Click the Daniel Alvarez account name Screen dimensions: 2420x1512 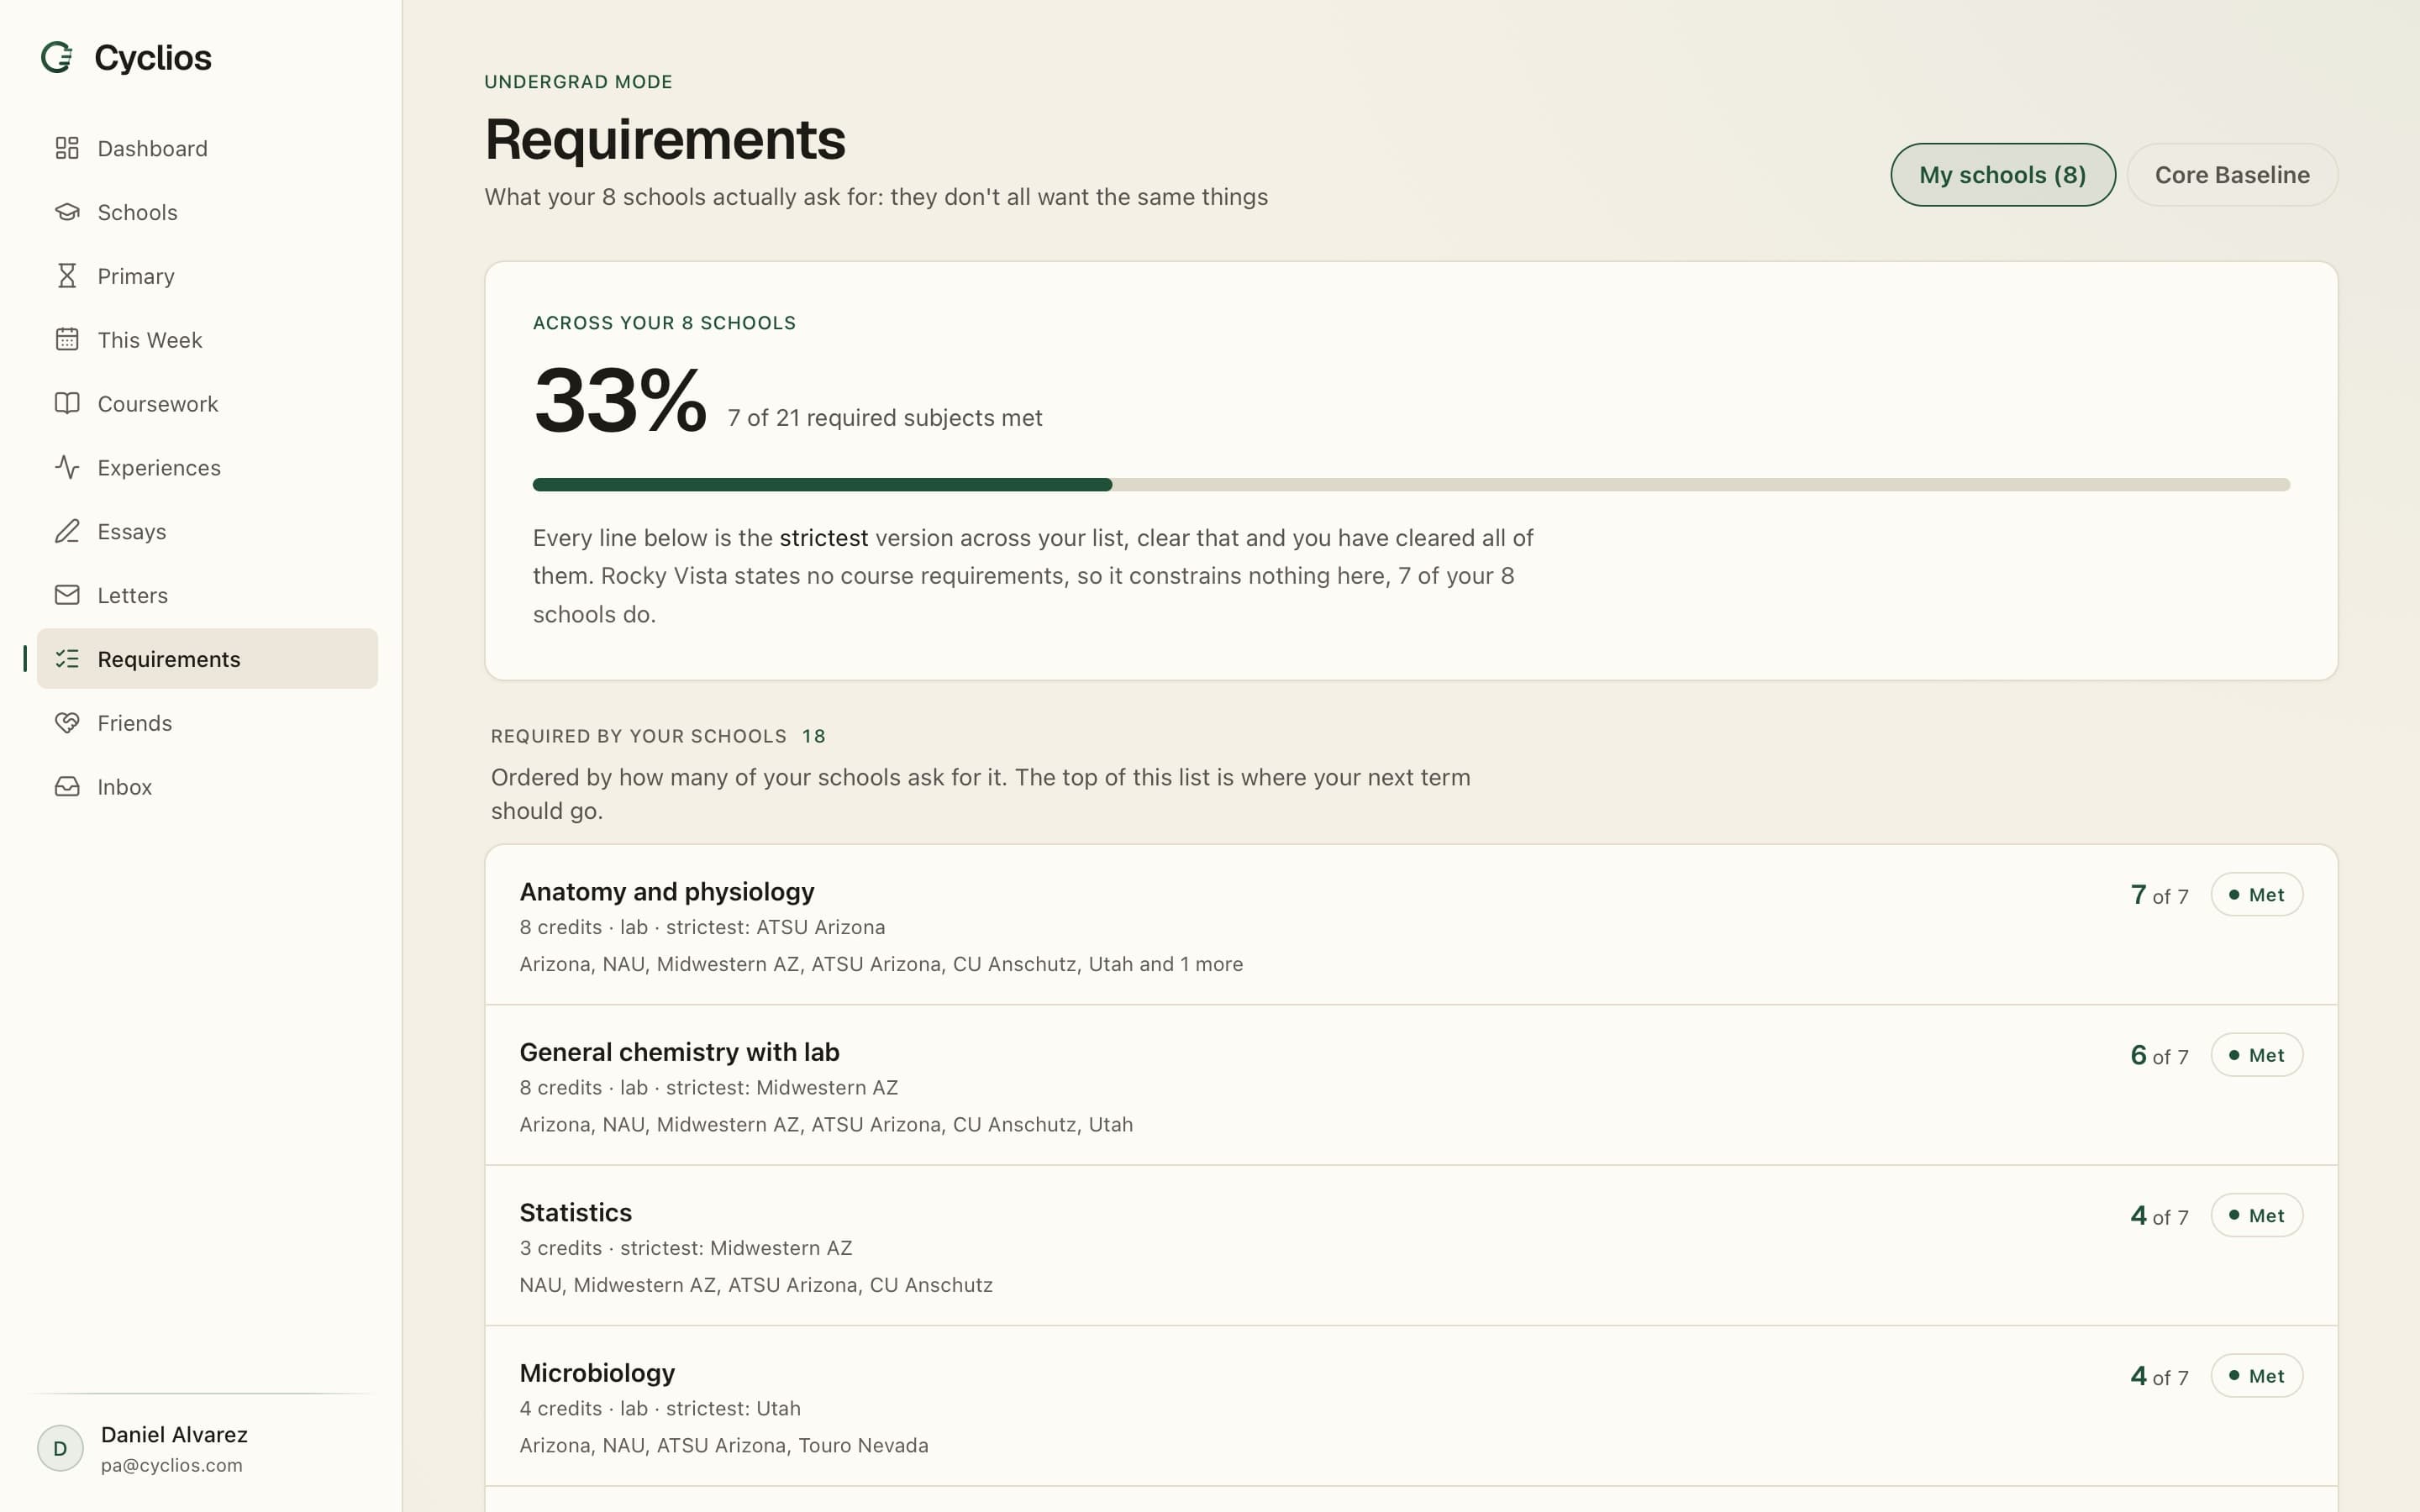(x=174, y=1434)
